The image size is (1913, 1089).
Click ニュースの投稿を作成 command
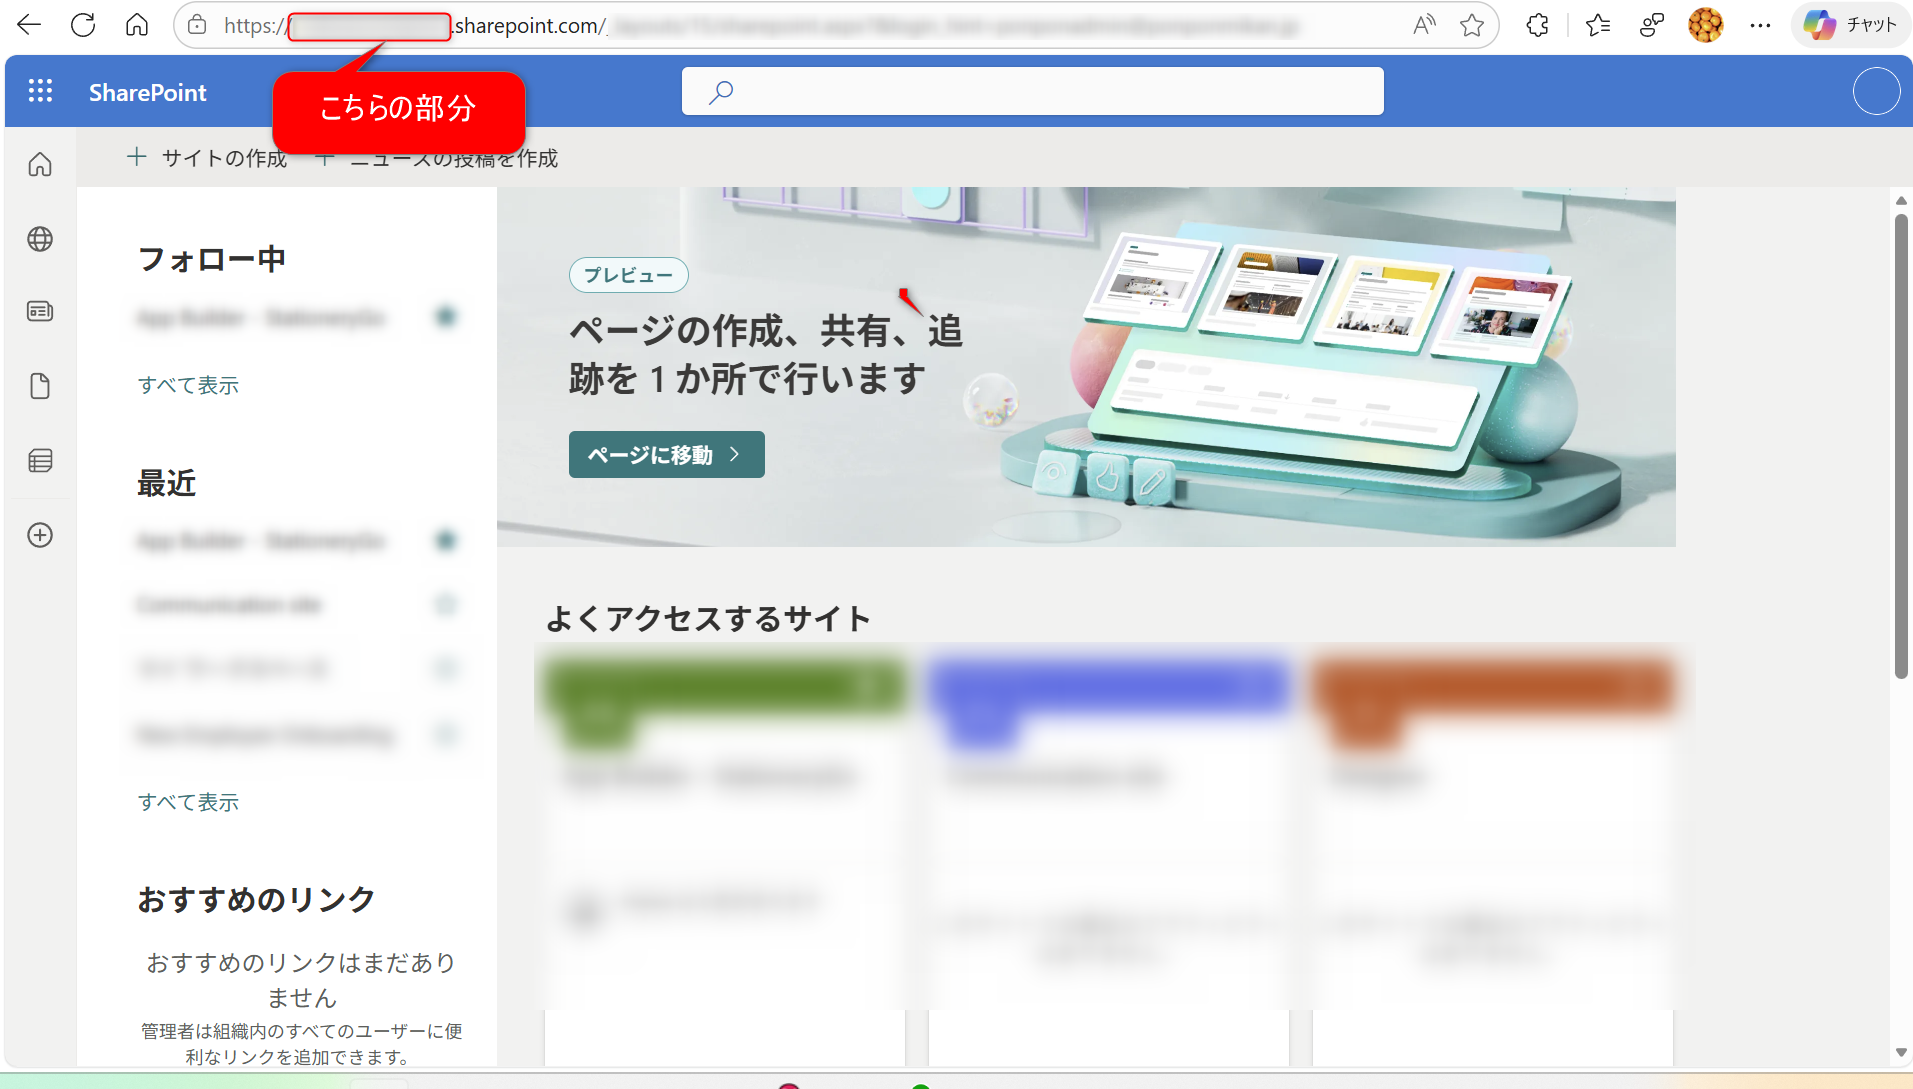(x=437, y=158)
